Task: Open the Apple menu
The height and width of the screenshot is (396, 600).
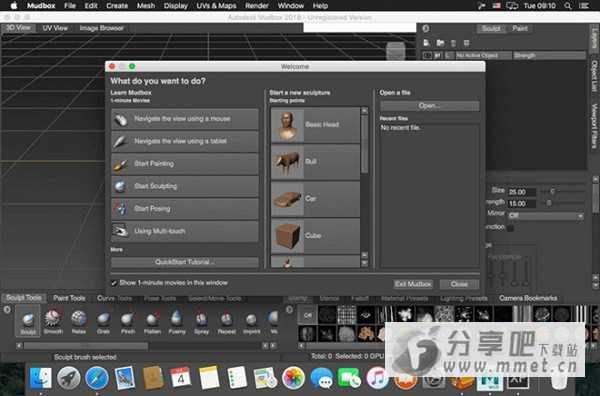Action: click(14, 6)
